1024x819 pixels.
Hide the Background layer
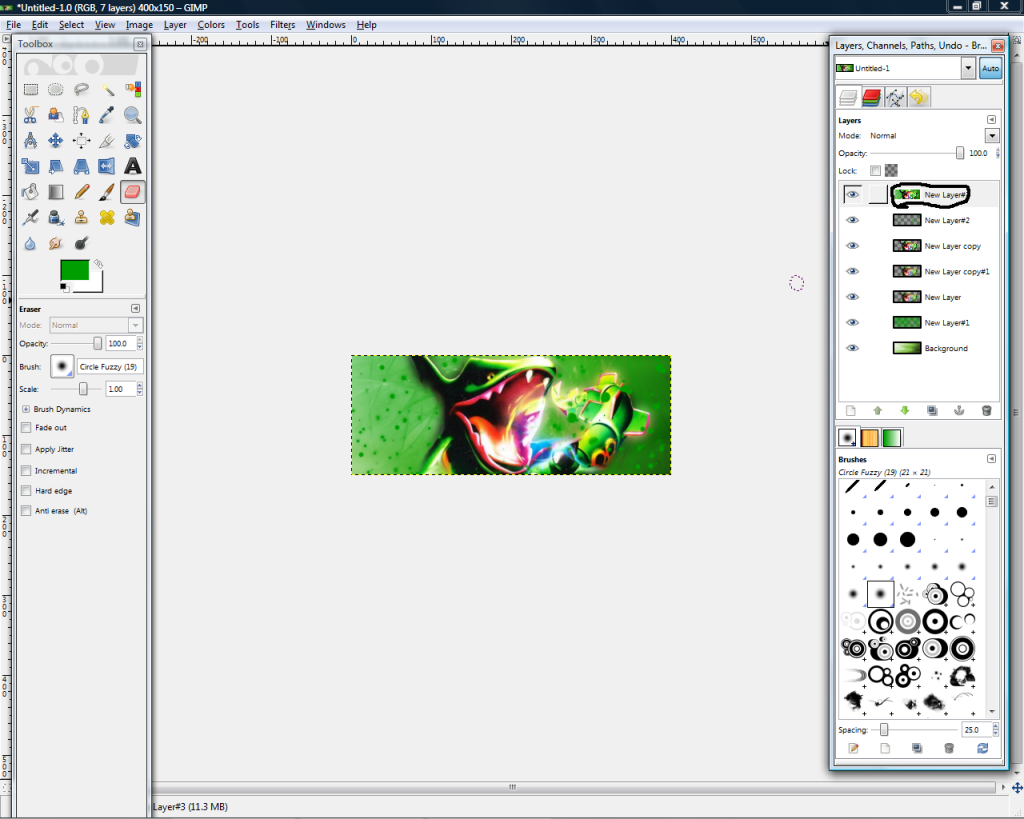click(x=852, y=348)
